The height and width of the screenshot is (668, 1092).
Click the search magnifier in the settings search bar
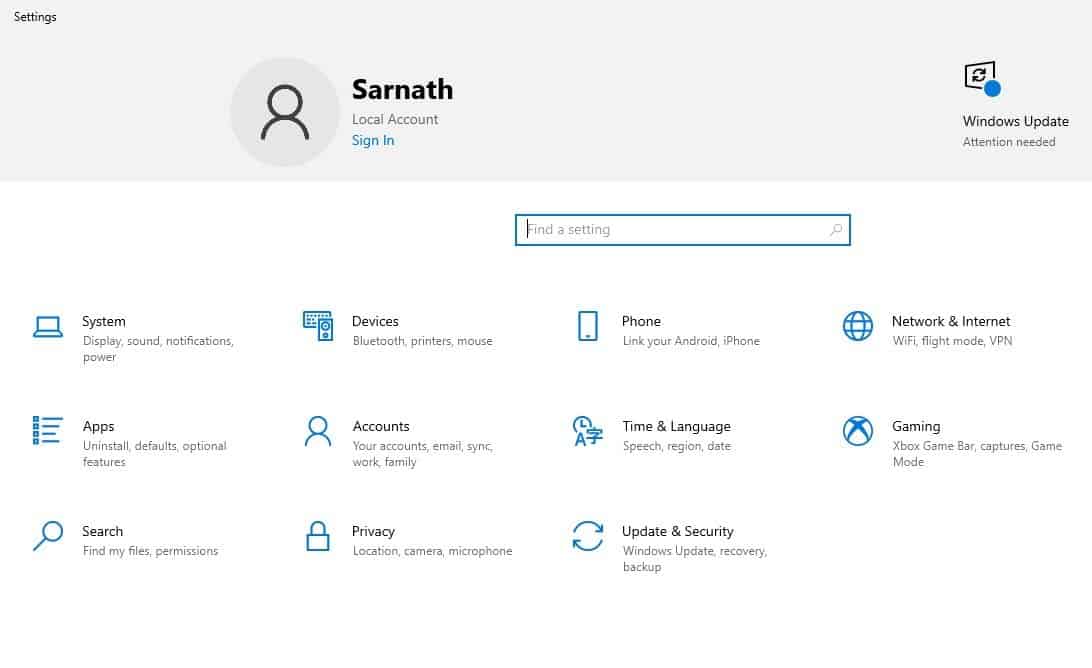tap(835, 229)
